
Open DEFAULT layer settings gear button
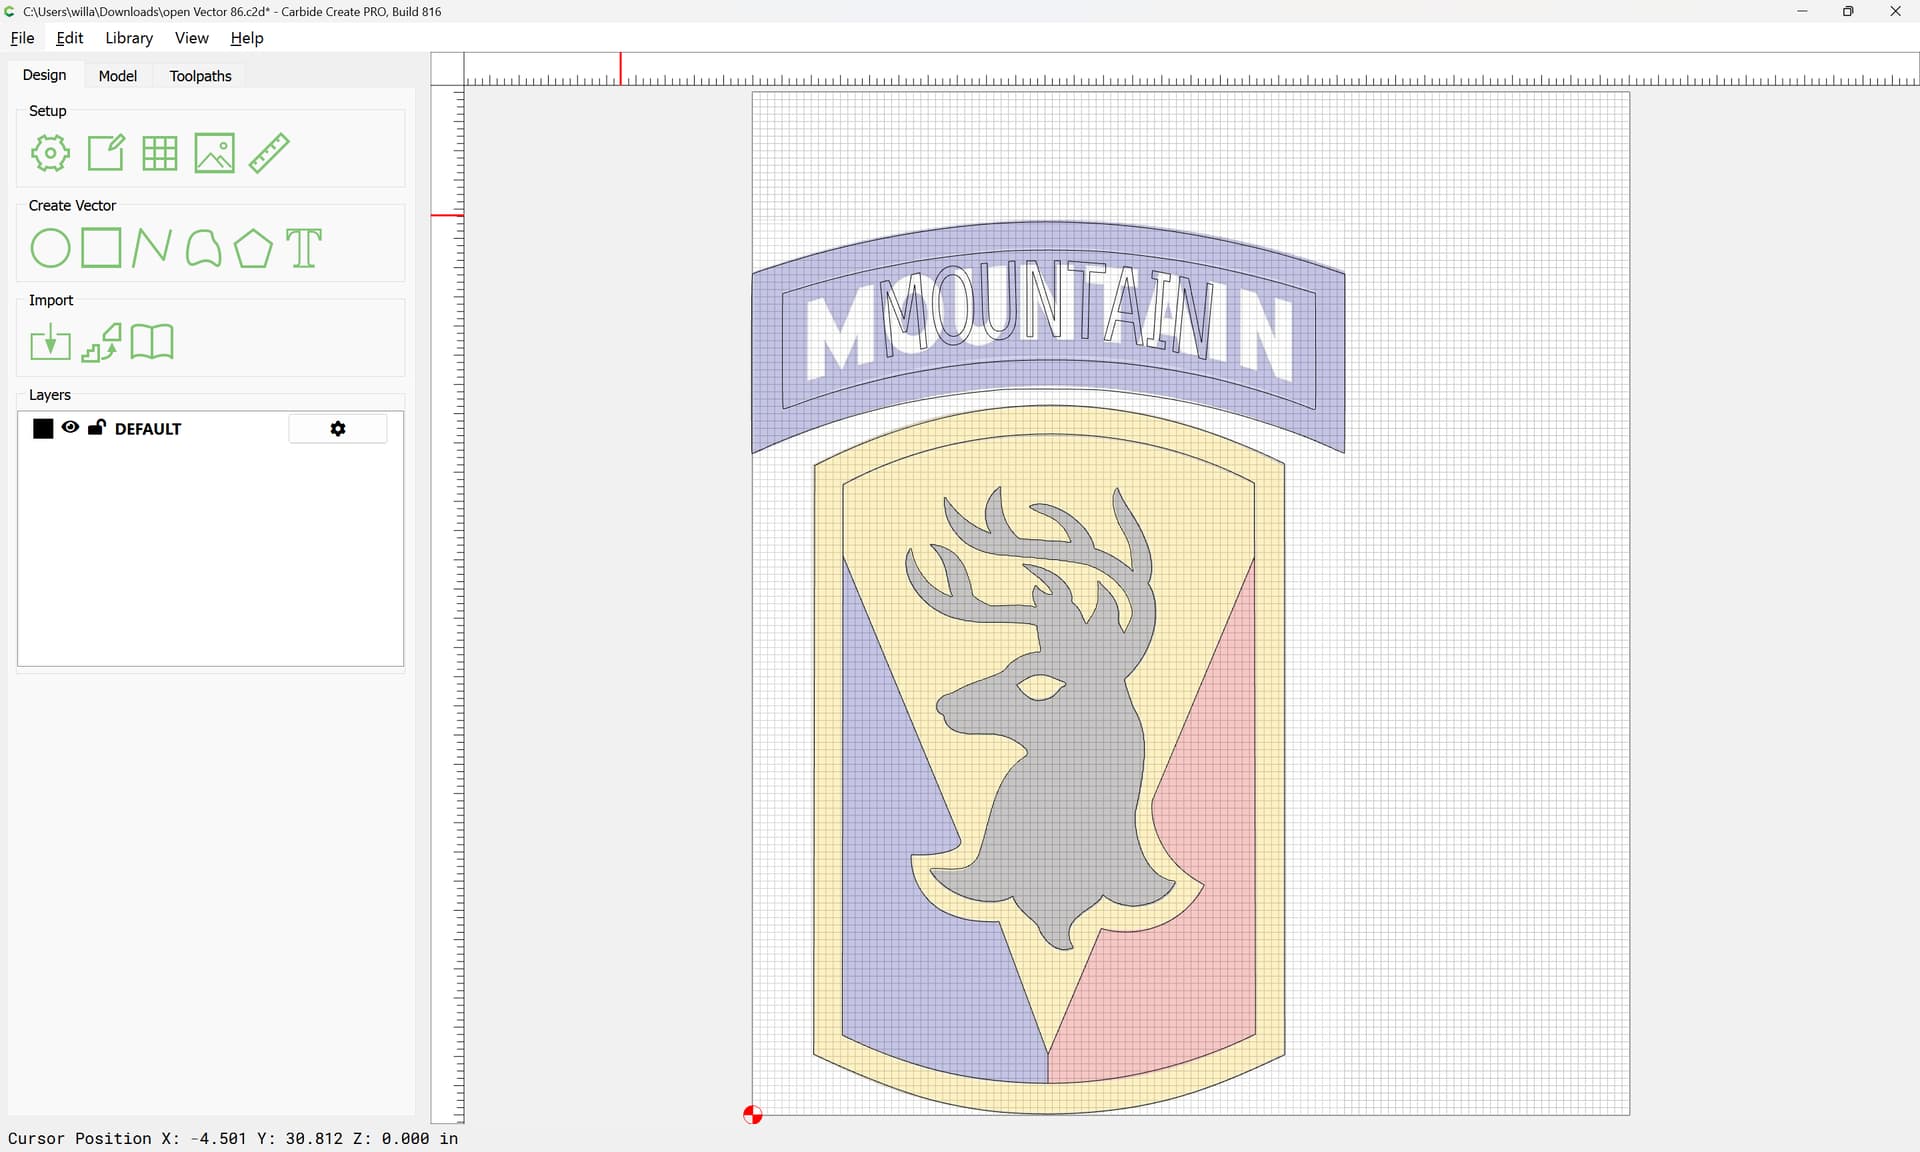tap(338, 429)
